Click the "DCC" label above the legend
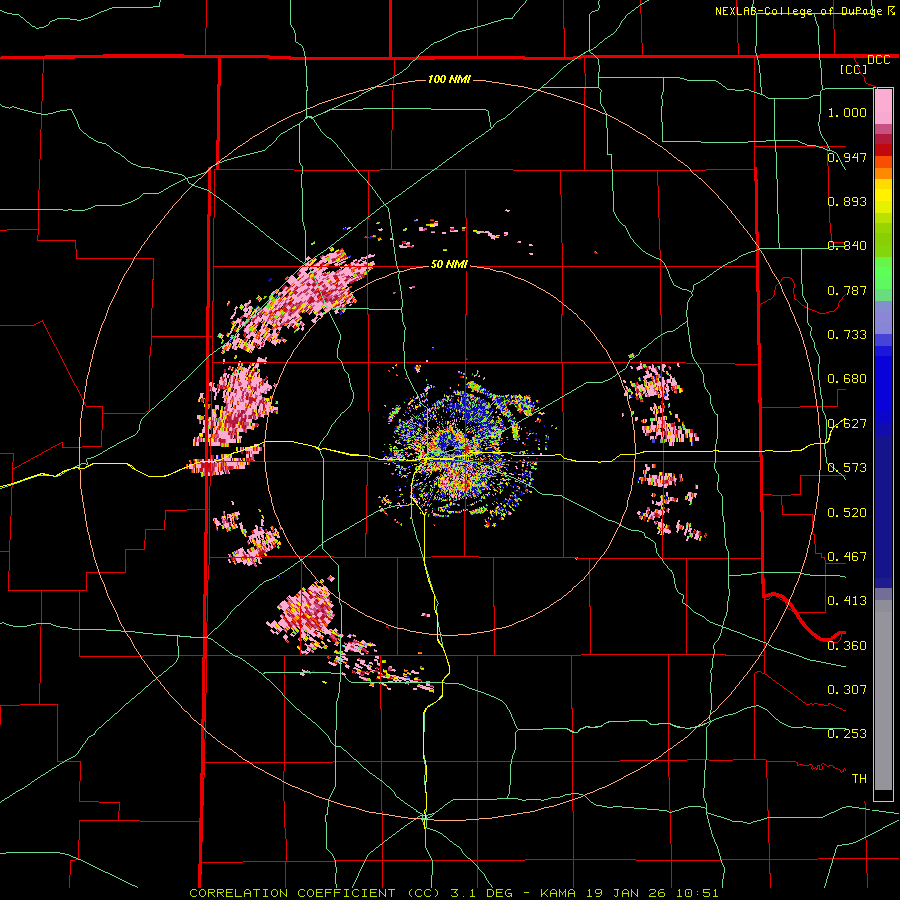 (x=878, y=60)
